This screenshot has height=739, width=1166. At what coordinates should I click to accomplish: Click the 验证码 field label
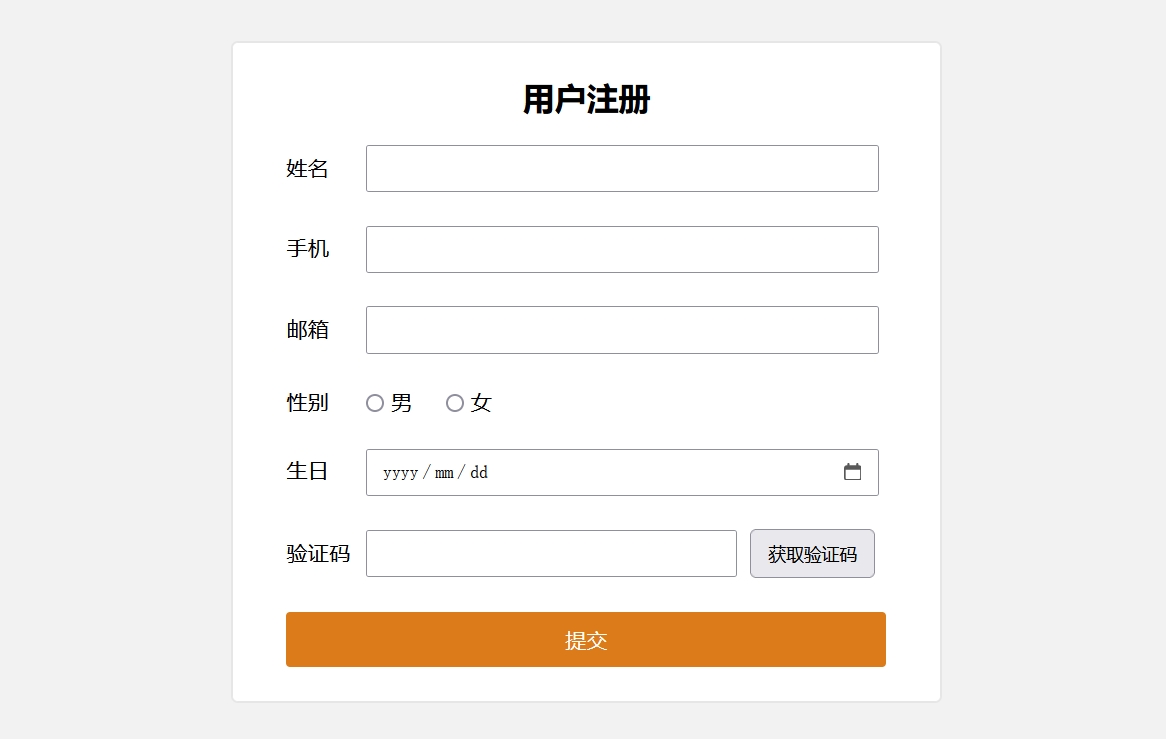(318, 554)
